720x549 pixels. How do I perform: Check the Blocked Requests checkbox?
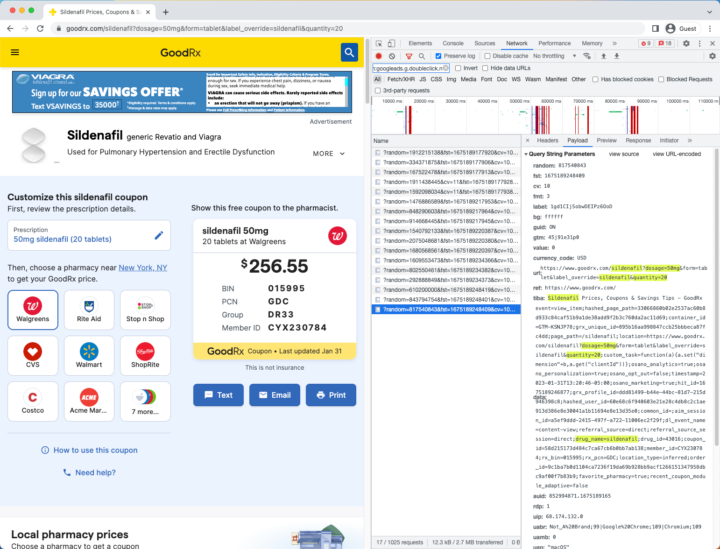point(661,79)
